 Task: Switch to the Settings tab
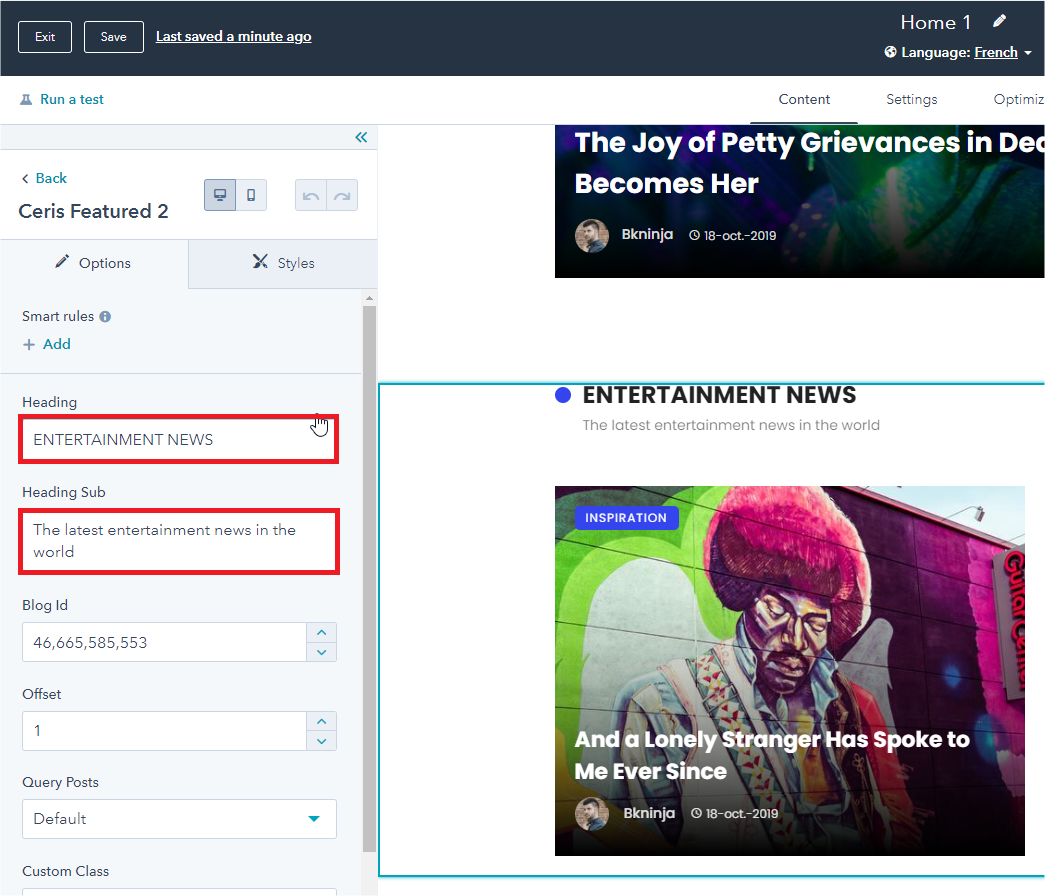[x=911, y=99]
